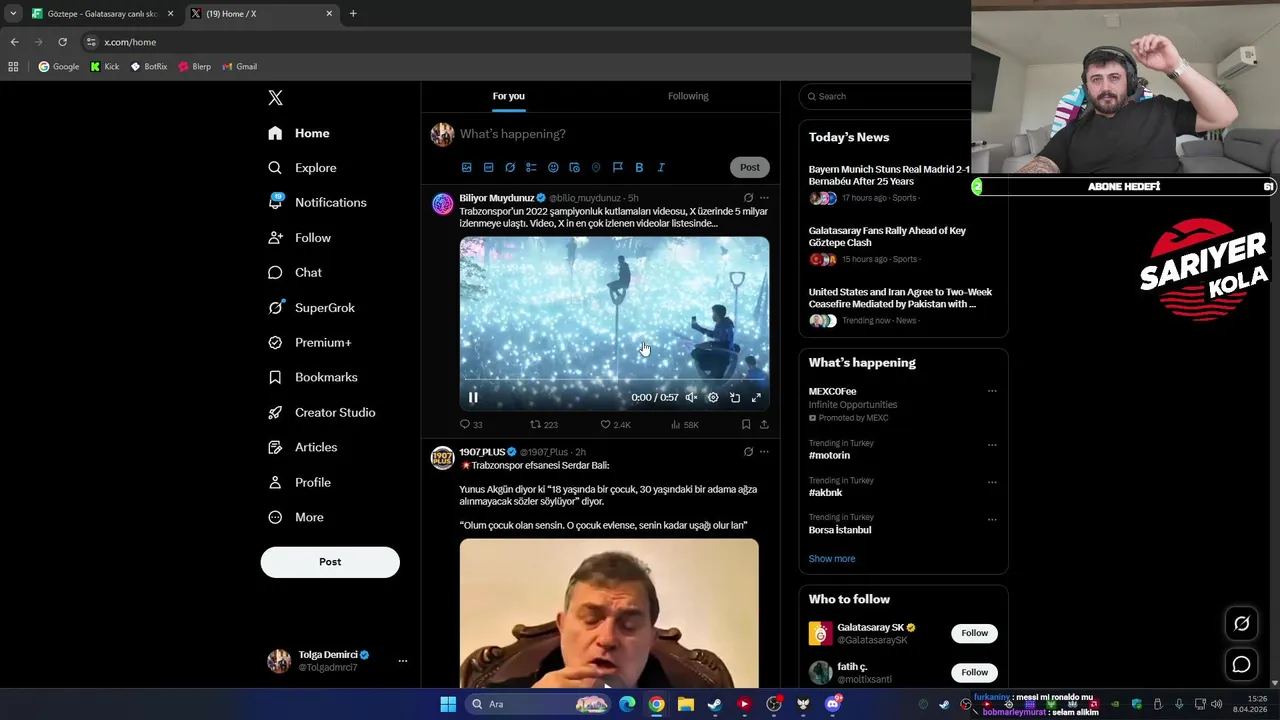Open the #motorin trending topic
This screenshot has height=720, width=1280.
point(829,455)
